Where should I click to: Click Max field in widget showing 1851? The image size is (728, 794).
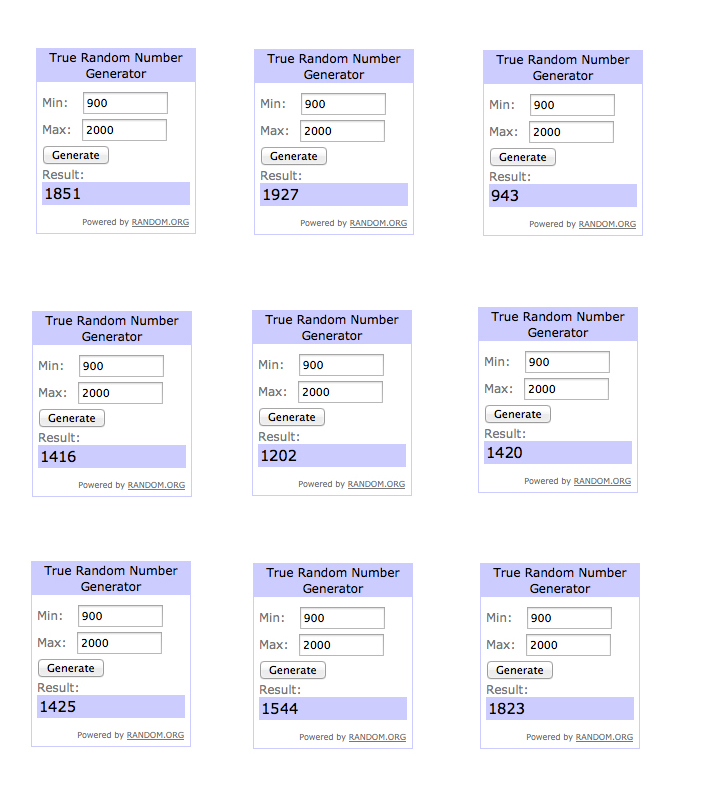tap(124, 130)
